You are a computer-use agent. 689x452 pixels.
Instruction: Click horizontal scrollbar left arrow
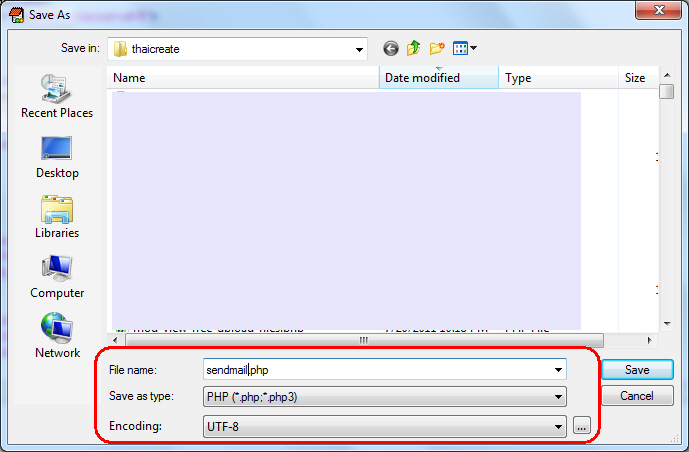point(115,340)
